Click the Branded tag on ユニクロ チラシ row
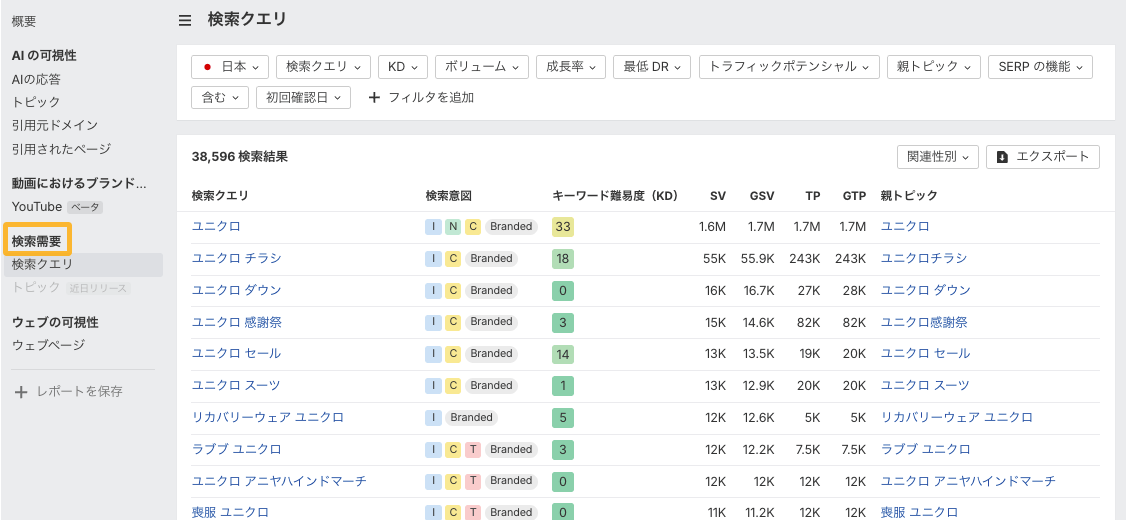The width and height of the screenshot is (1126, 520). [491, 259]
